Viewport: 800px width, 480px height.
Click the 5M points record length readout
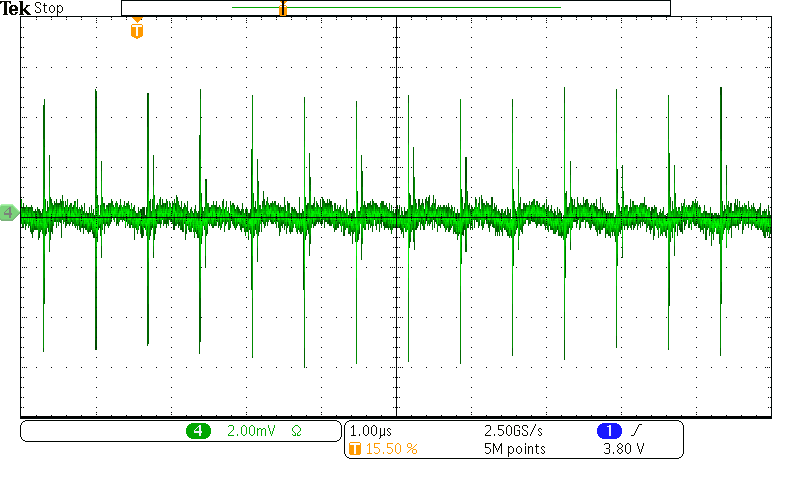tap(514, 449)
